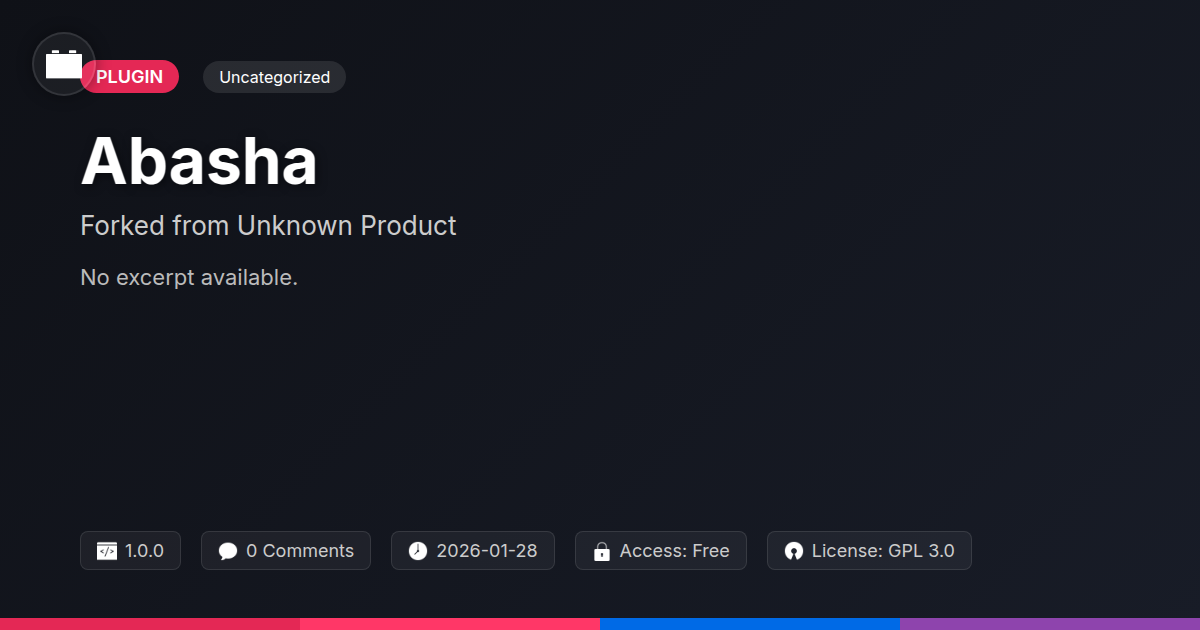Click the Forked from Unknown Product subtitle
The height and width of the screenshot is (630, 1200).
tap(268, 226)
